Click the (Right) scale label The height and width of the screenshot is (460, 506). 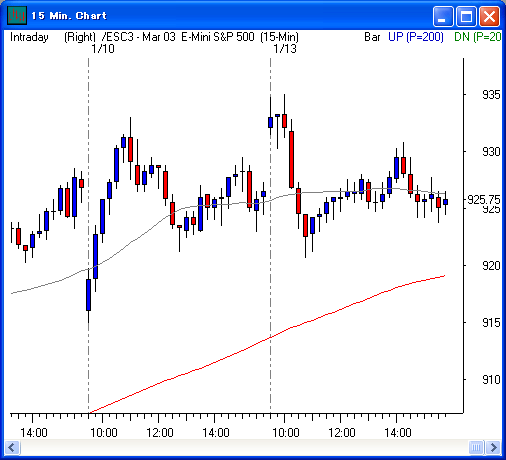click(x=80, y=37)
